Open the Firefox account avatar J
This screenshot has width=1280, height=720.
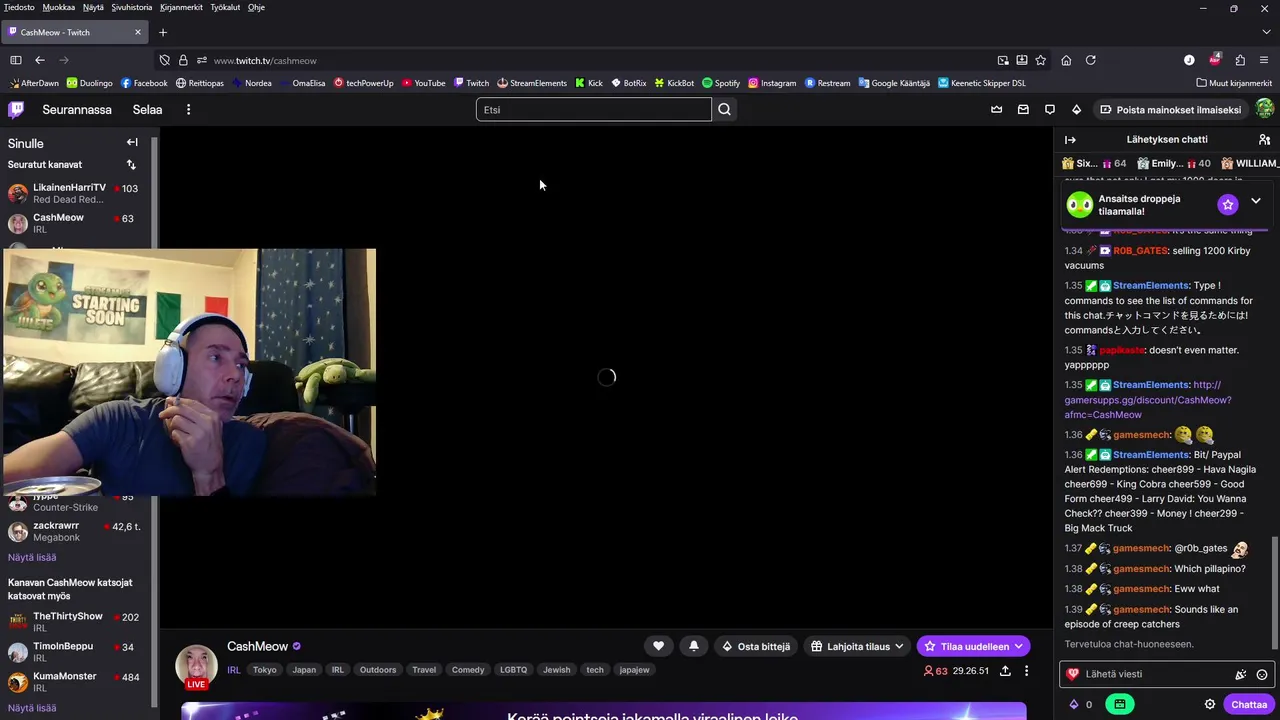pyautogui.click(x=1189, y=60)
